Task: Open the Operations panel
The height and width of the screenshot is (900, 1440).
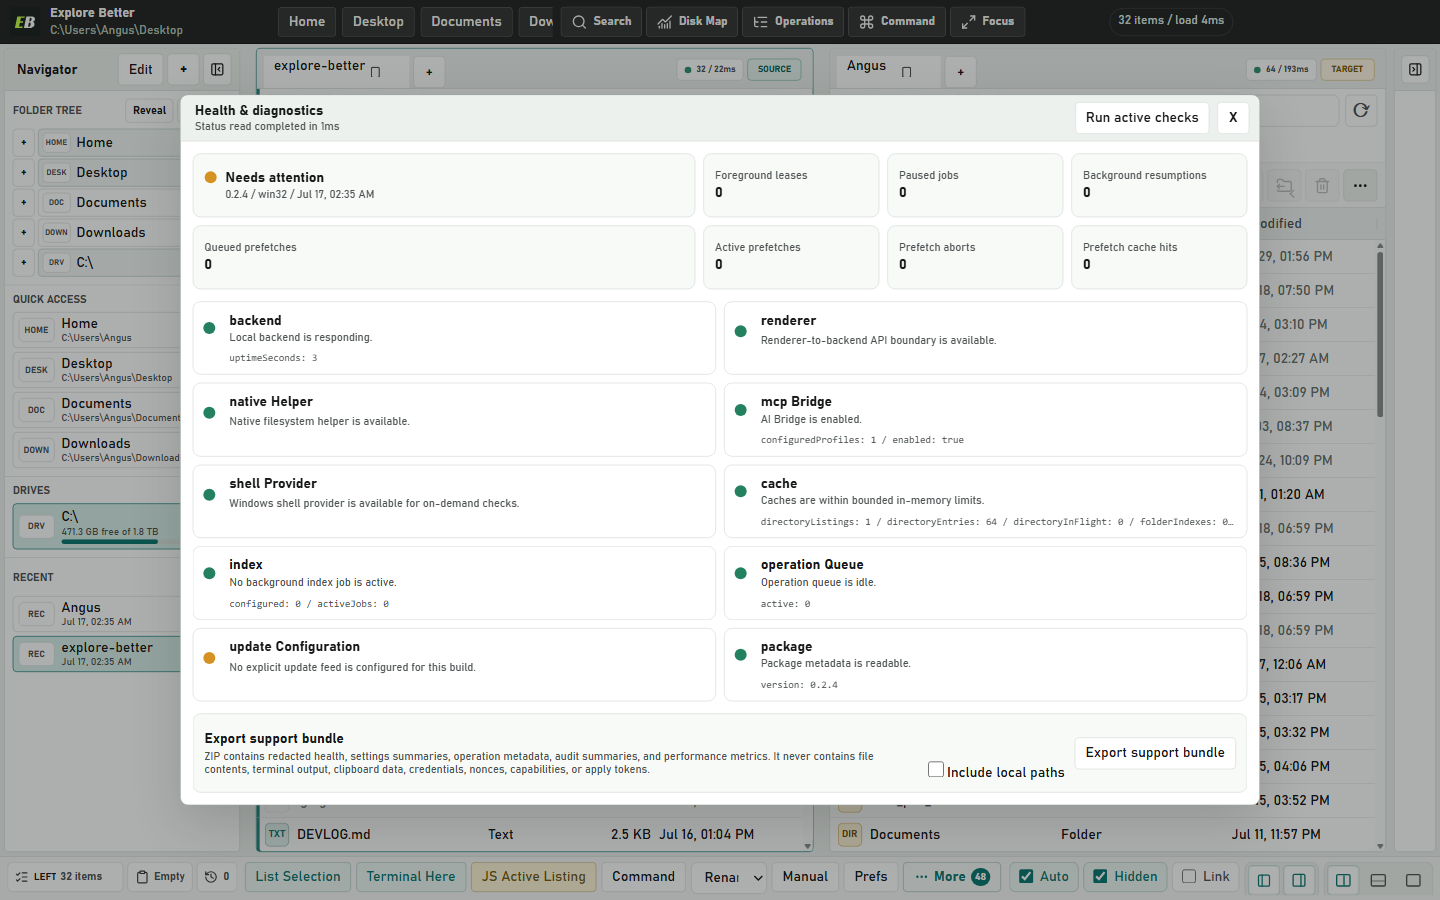Action: pyautogui.click(x=793, y=21)
